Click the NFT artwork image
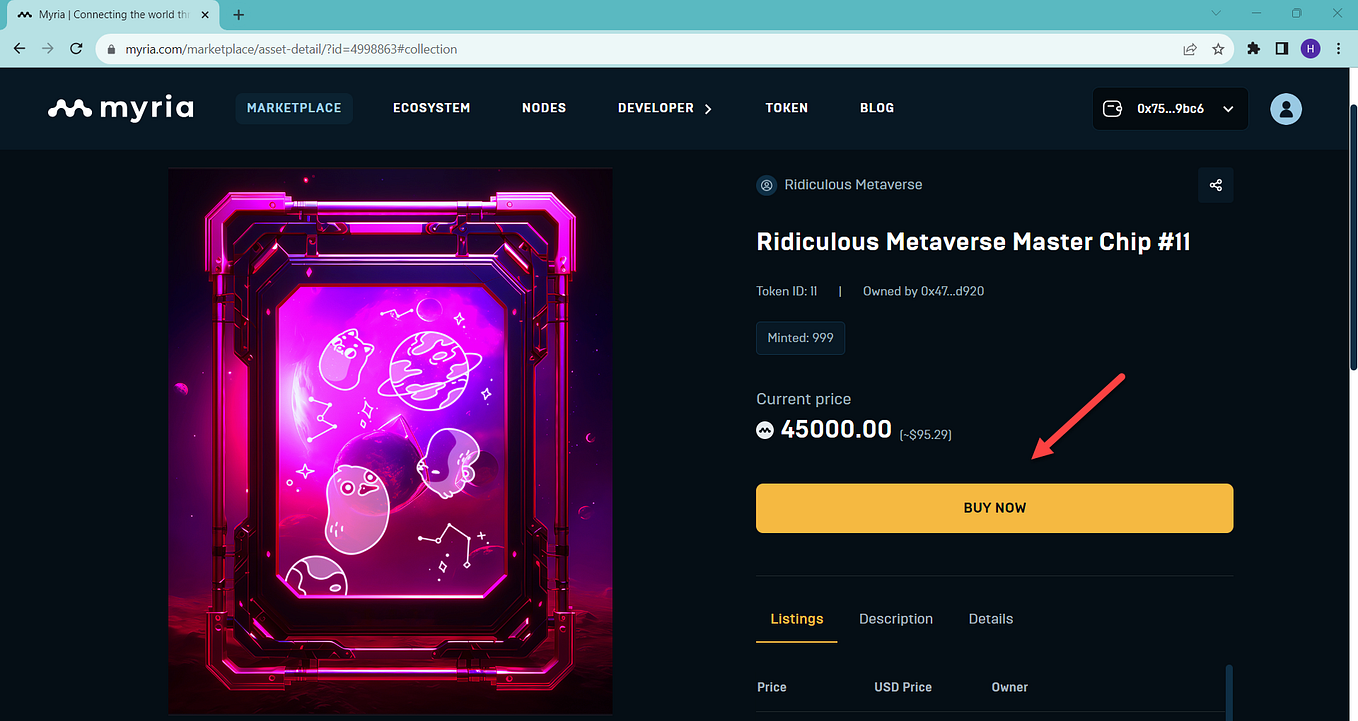Image resolution: width=1358 pixels, height=721 pixels. coord(390,441)
